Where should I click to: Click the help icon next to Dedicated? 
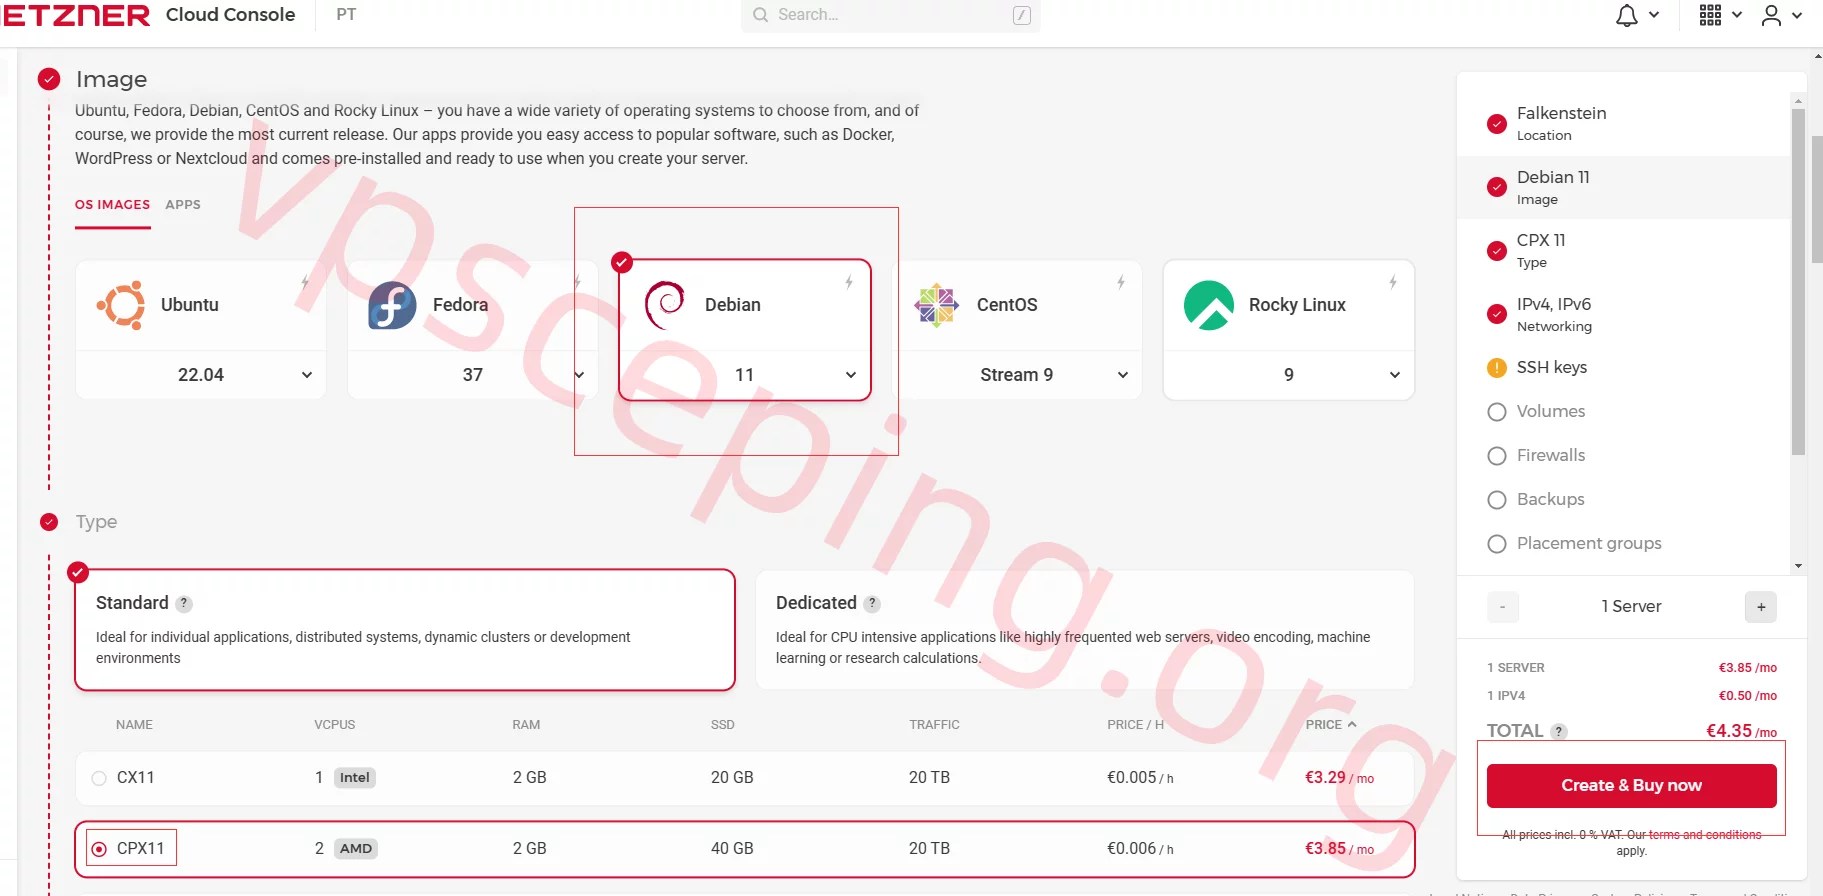tap(872, 604)
